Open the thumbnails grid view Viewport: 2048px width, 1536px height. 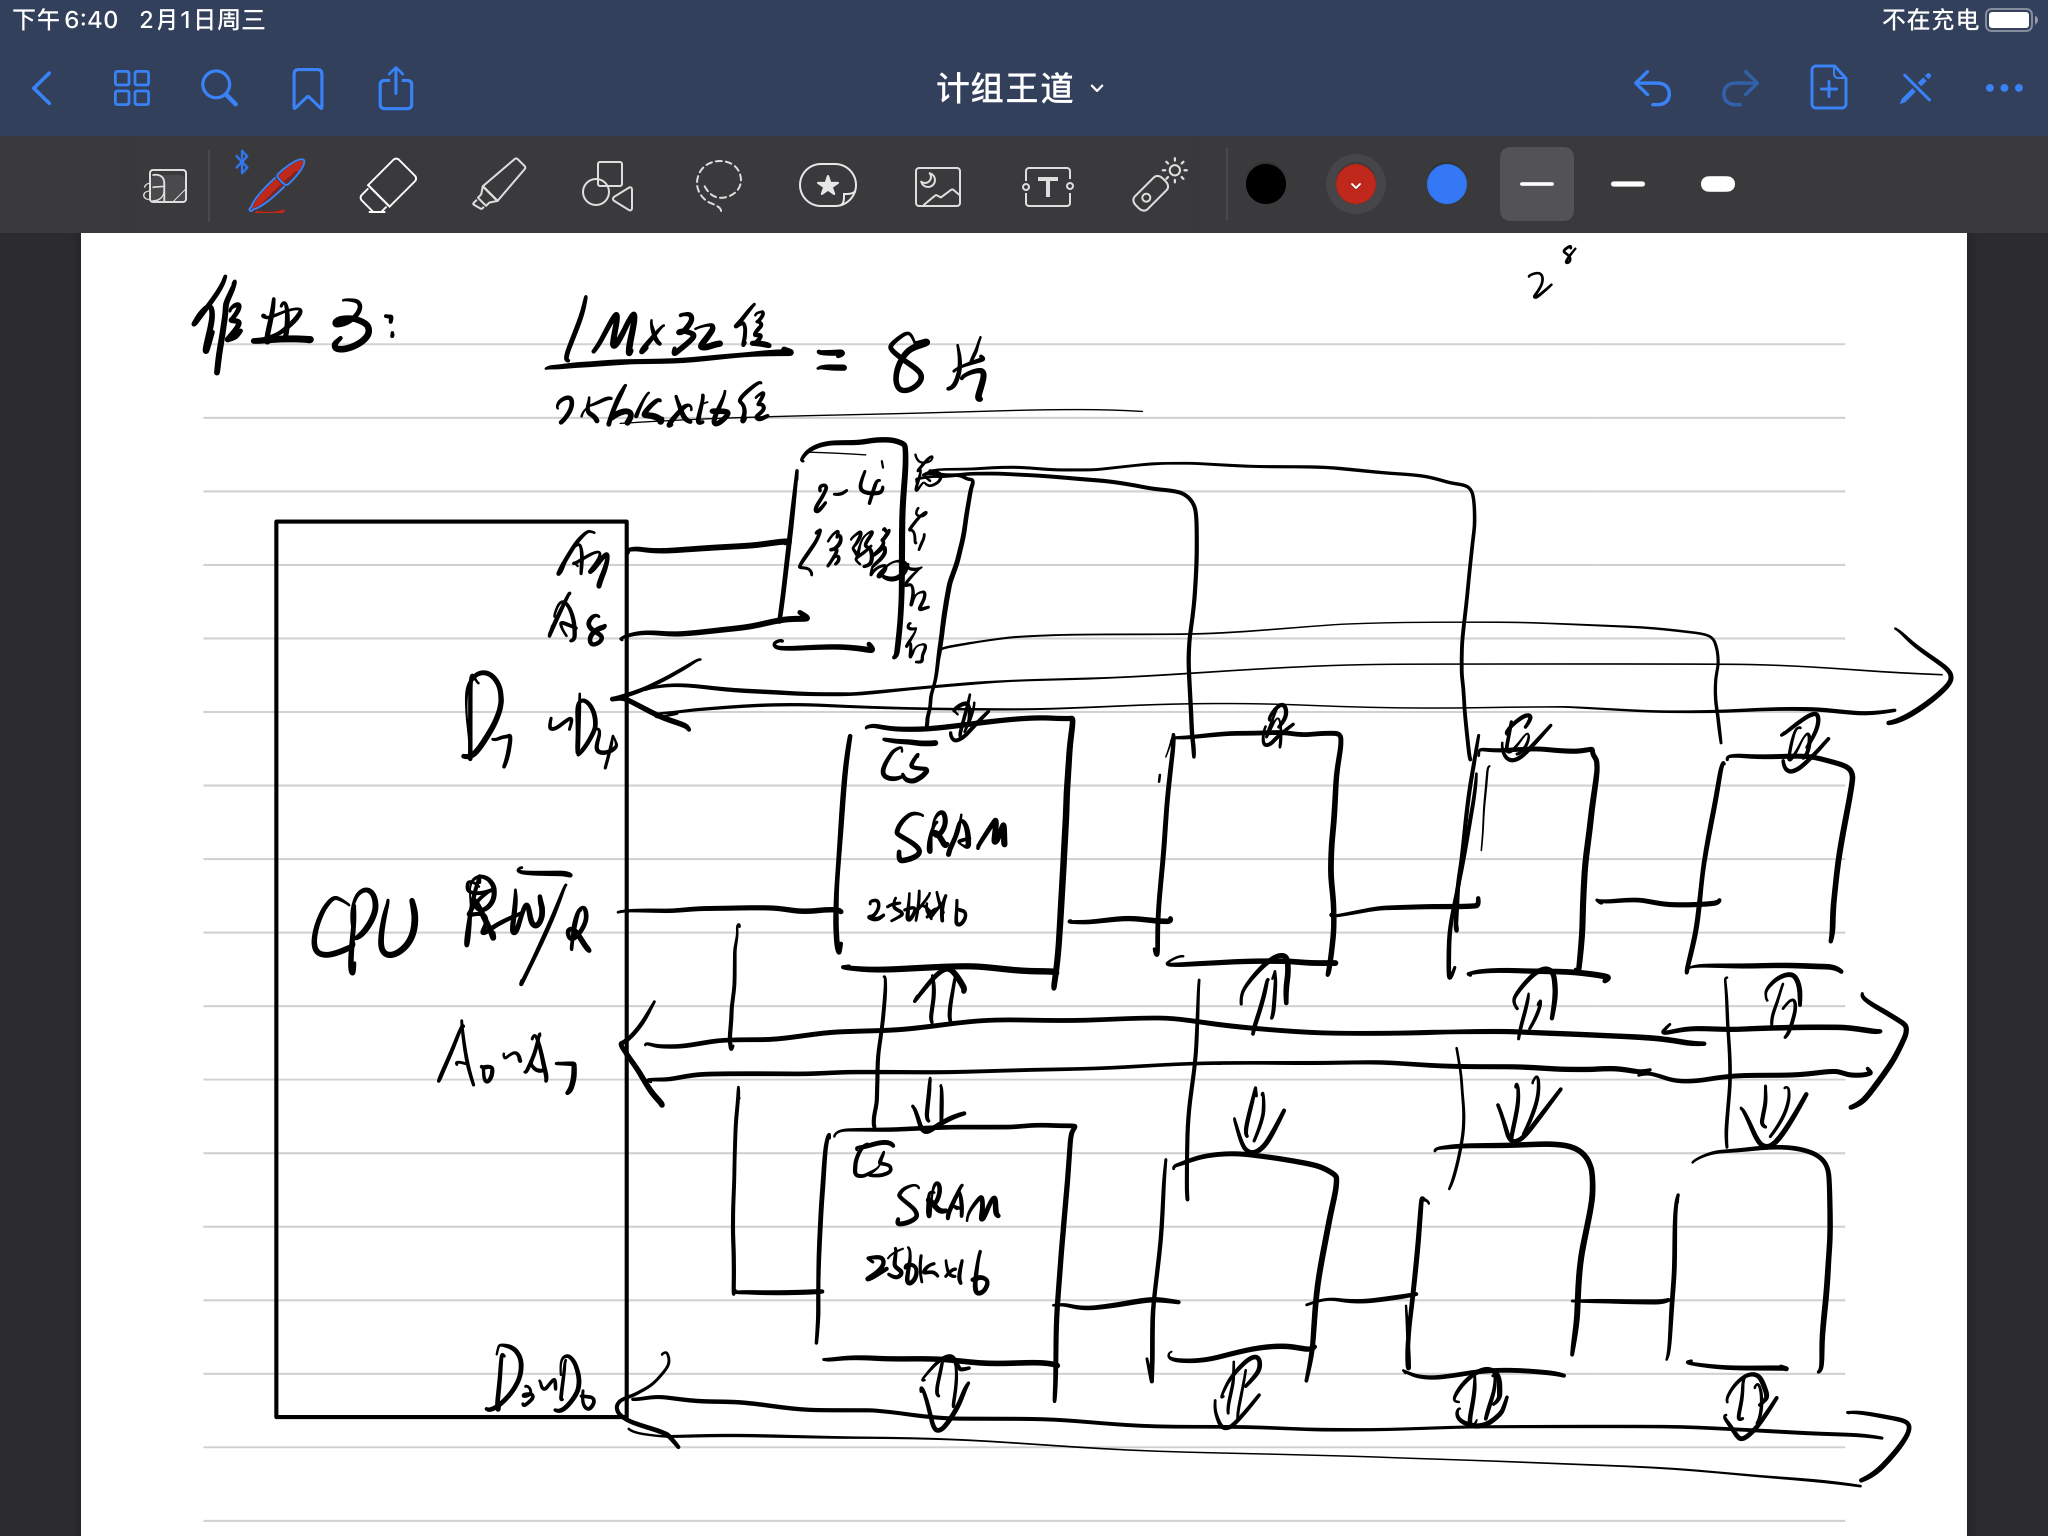coord(131,88)
